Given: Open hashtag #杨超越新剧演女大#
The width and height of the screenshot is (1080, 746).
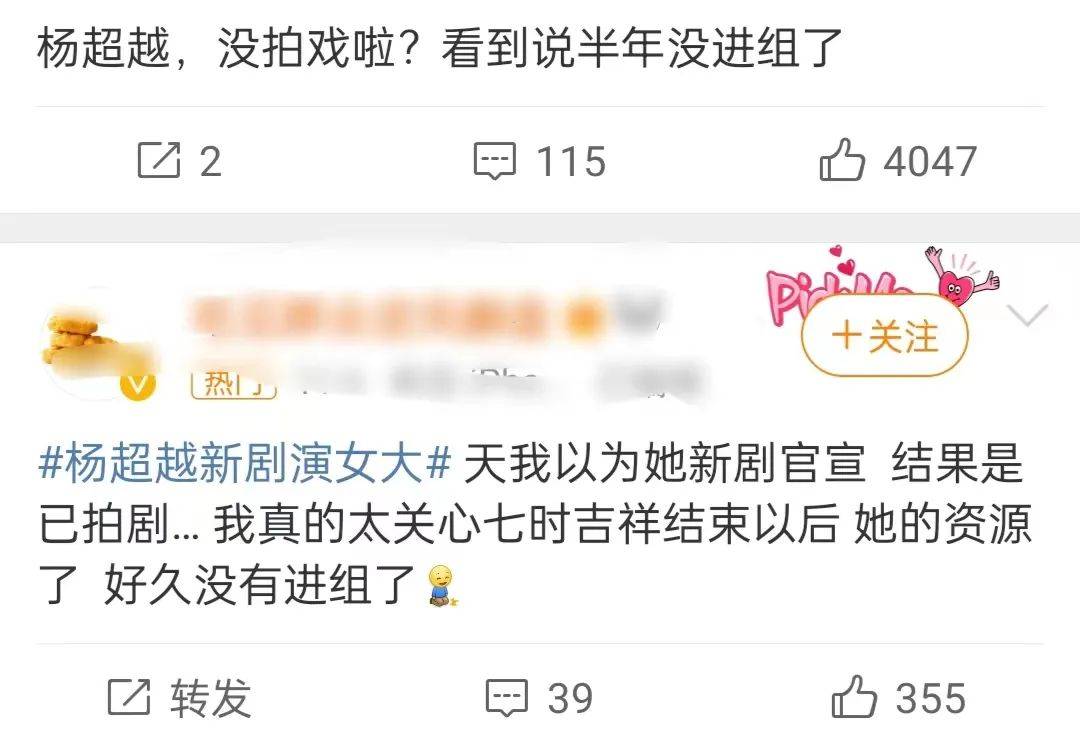Looking at the screenshot, I should 245,464.
